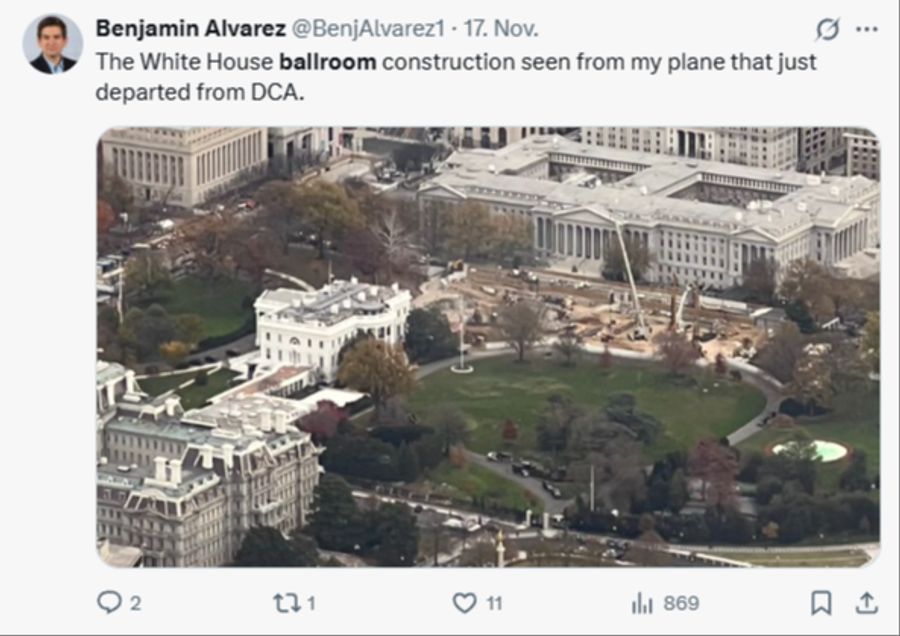Click the reply count number 2
Viewport: 900px width, 636px height.
point(135,603)
